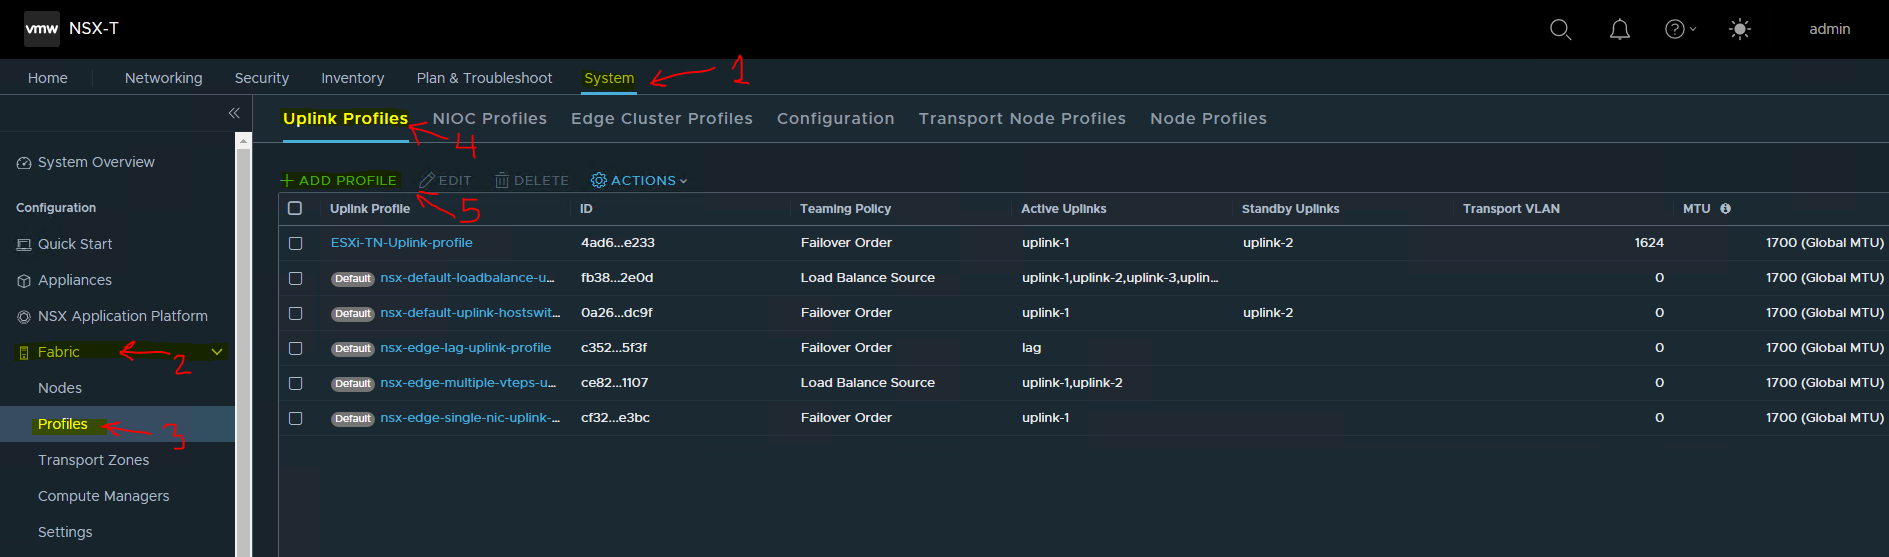
Task: Check the nsx-default-loadbalance-u... row checkbox
Action: [x=295, y=278]
